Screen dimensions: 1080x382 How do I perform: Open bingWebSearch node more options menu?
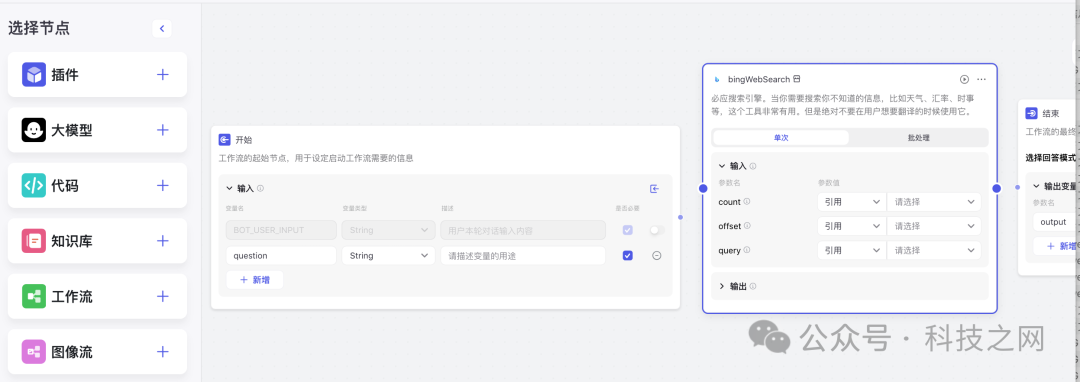tap(982, 80)
